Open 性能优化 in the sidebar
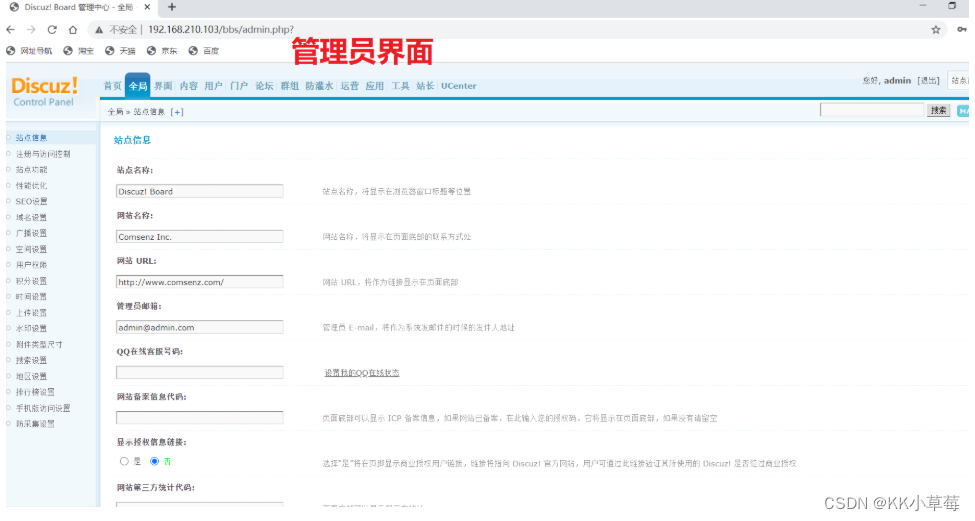The image size is (975, 521). point(31,185)
